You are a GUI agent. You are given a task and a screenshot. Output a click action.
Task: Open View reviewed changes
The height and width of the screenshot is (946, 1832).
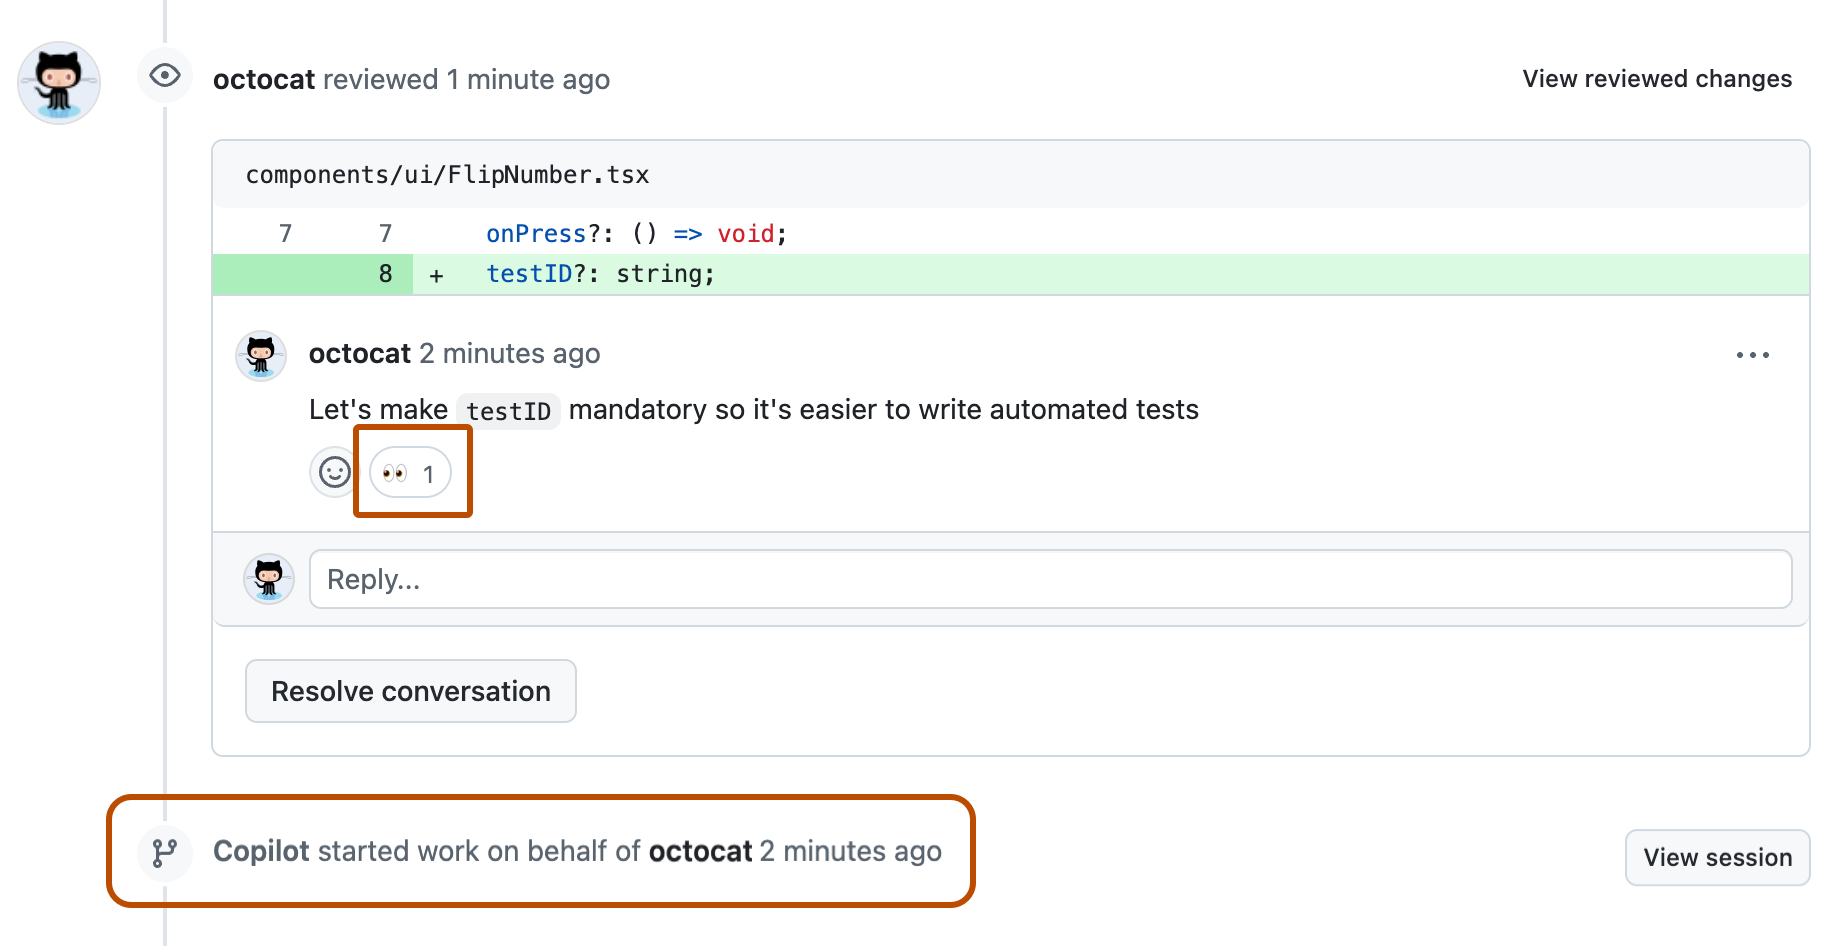click(x=1656, y=79)
